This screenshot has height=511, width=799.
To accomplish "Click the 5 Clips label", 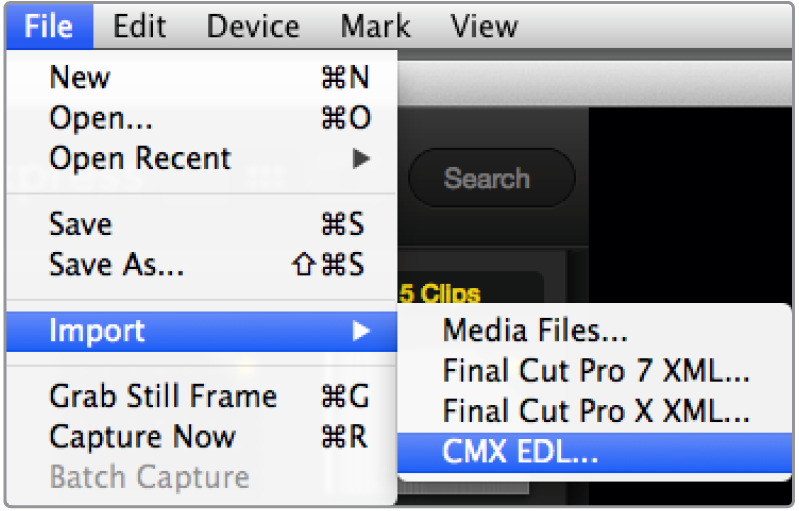I will point(440,294).
